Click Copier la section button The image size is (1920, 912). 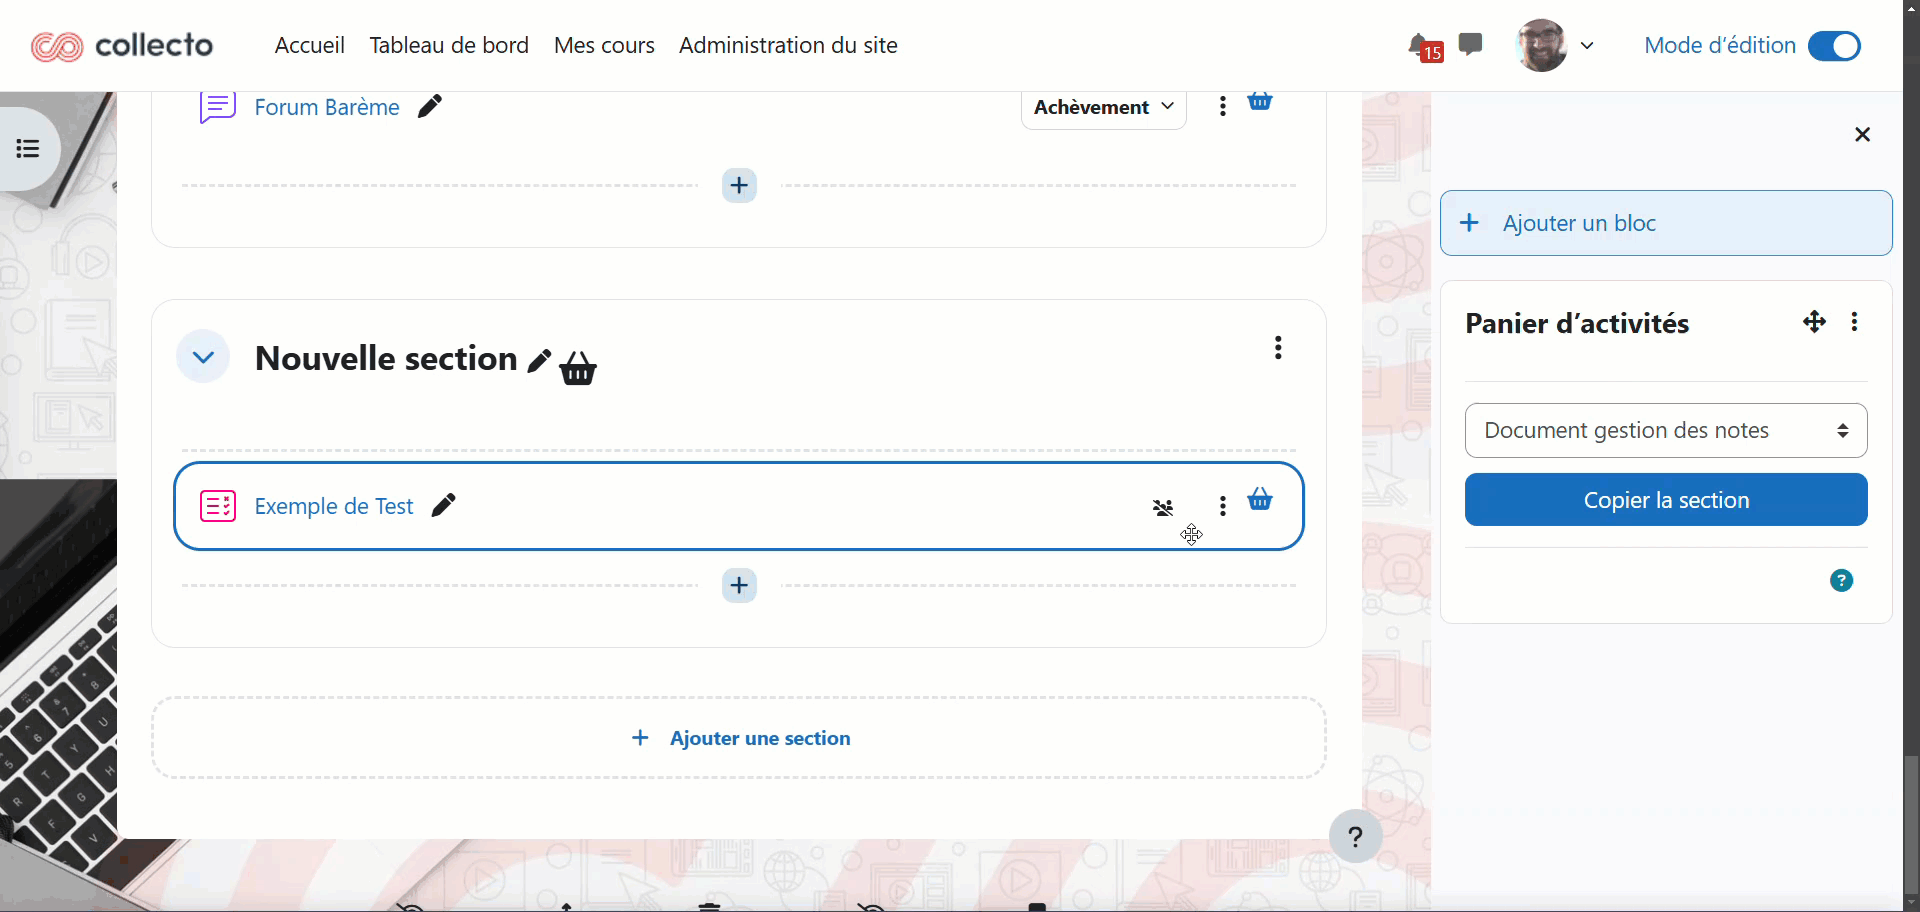1666,500
